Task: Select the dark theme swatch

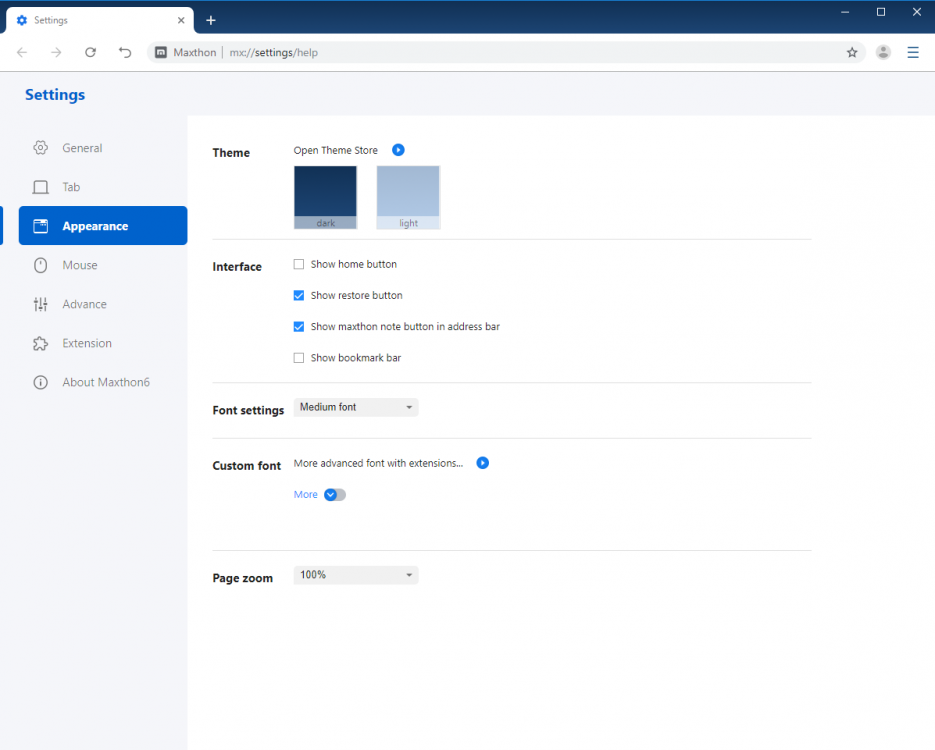Action: click(x=325, y=196)
